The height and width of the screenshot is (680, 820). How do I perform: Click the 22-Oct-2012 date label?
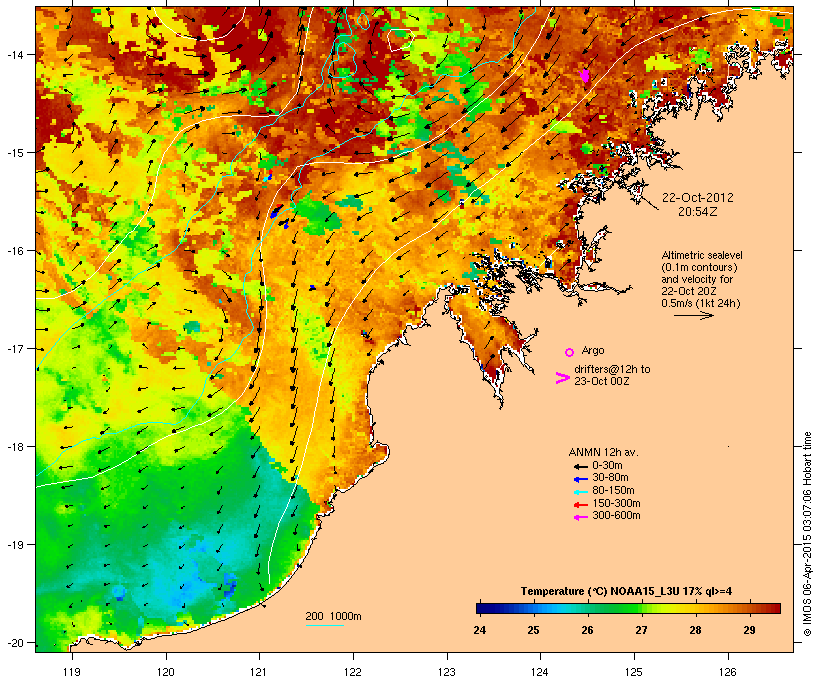pos(698,198)
